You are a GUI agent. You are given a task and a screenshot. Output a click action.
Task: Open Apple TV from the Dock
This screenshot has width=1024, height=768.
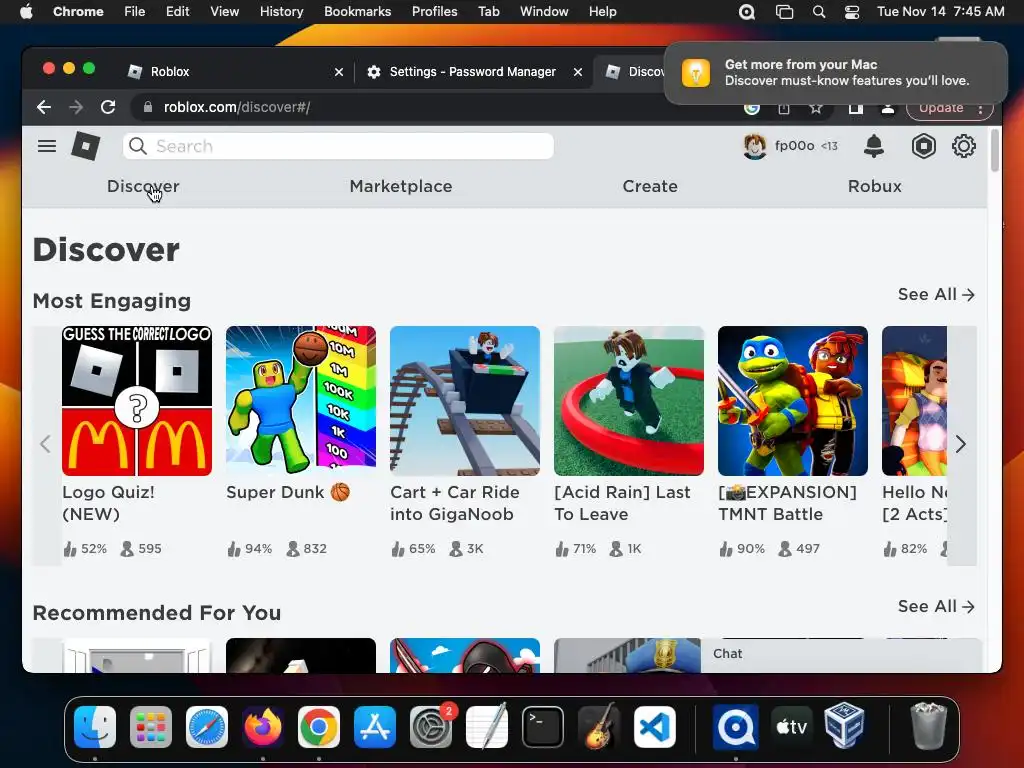792,727
